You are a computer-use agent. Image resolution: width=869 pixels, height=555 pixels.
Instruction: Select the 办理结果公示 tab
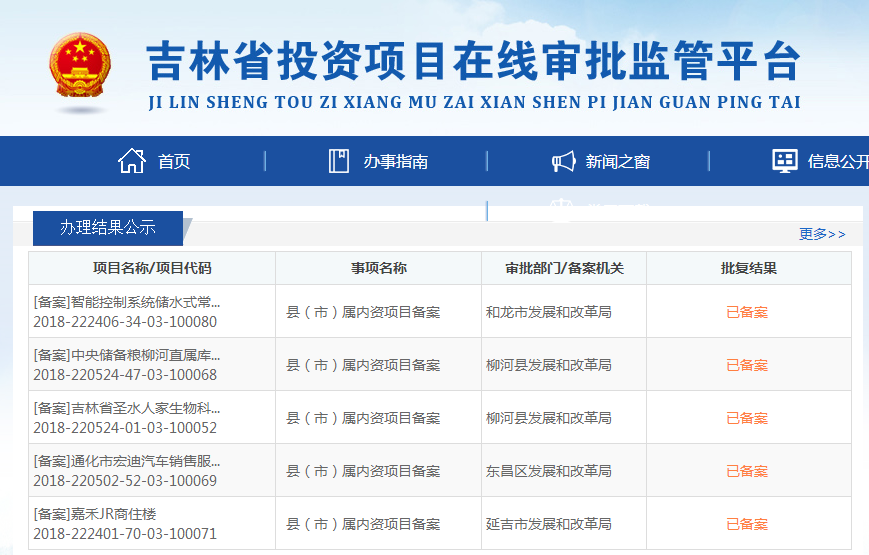(x=108, y=228)
